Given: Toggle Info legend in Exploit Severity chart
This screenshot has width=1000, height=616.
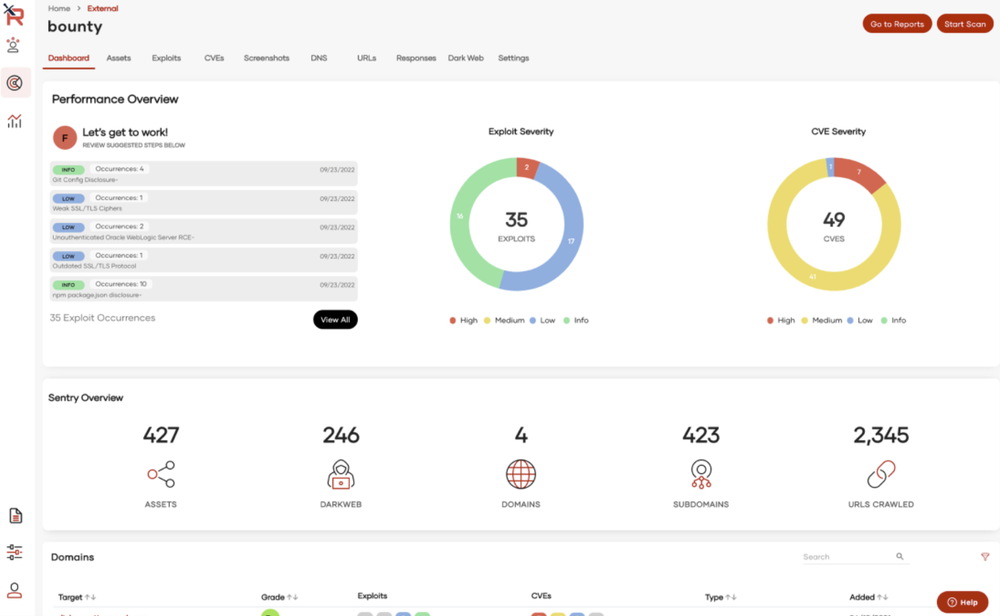Looking at the screenshot, I should click(576, 320).
